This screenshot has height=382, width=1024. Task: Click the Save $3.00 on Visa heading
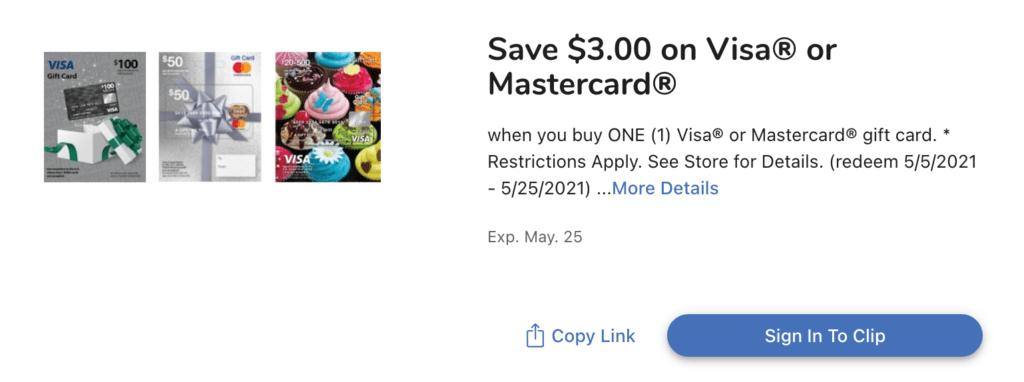(x=662, y=67)
